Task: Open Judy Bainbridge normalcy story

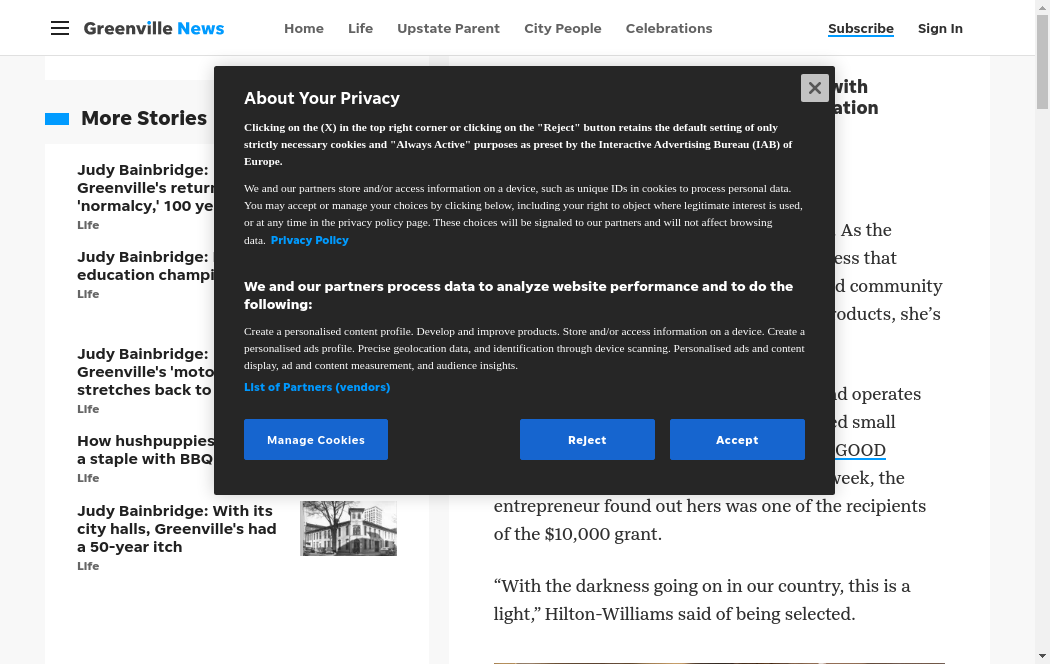Action: point(144,188)
